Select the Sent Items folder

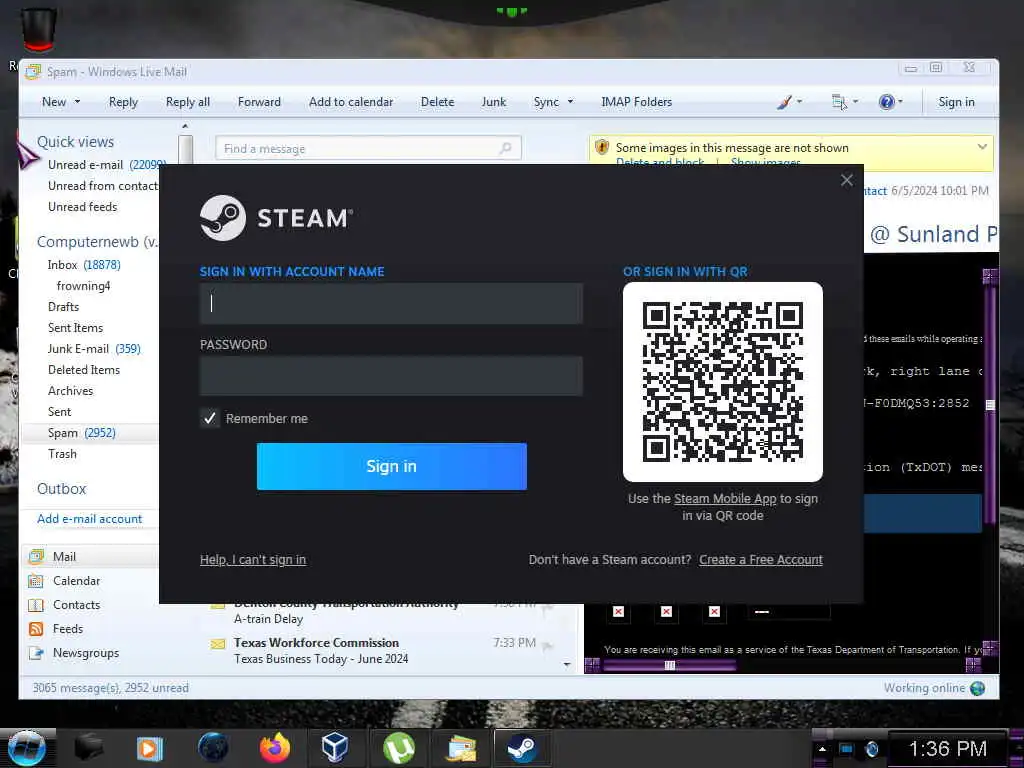tap(75, 328)
